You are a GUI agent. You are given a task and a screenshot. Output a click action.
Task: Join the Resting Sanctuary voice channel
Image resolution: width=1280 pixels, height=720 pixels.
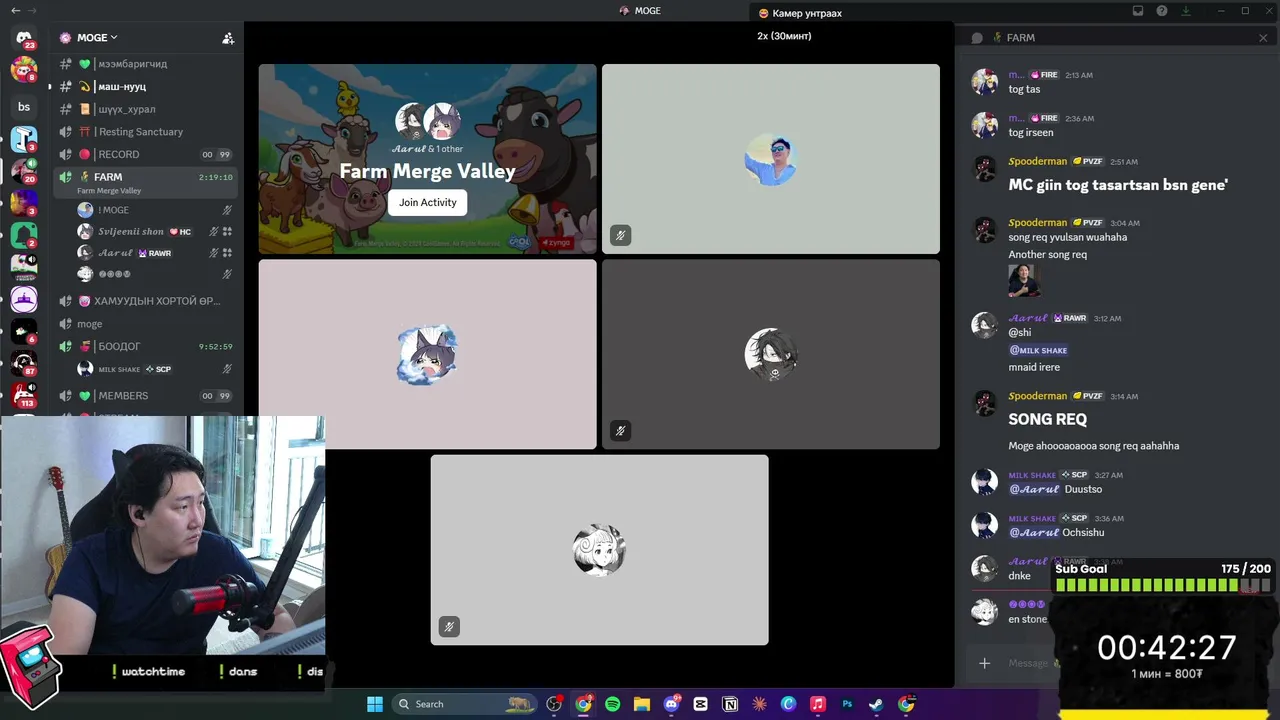[146, 132]
